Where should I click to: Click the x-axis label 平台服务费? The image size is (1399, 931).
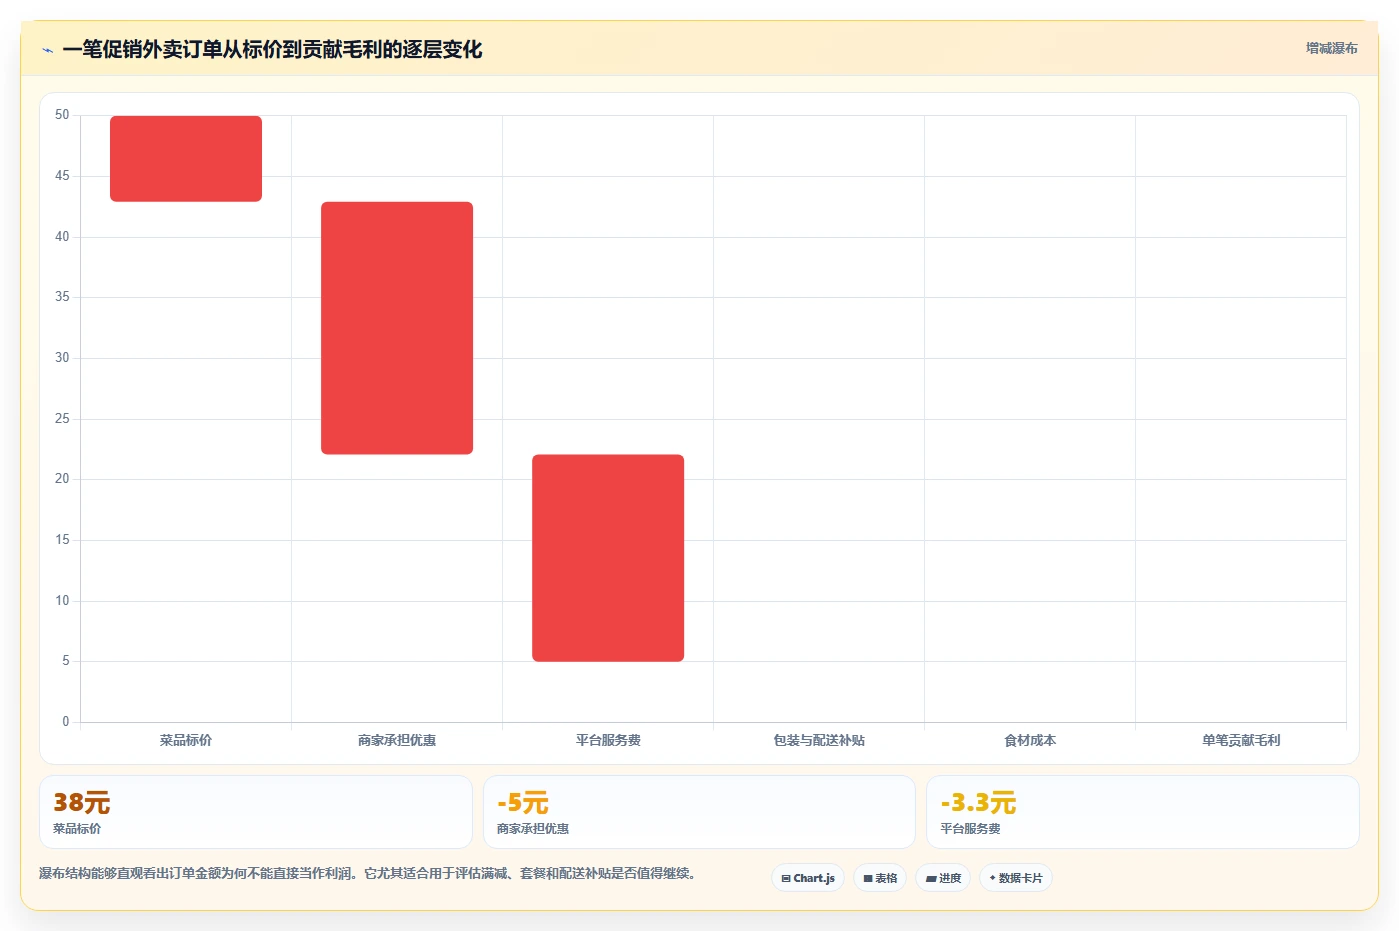click(x=608, y=740)
